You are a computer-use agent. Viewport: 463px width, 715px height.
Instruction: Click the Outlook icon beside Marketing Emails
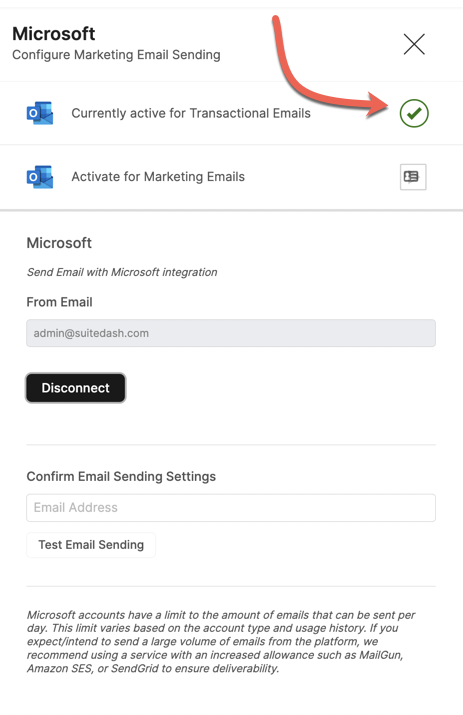tap(40, 176)
